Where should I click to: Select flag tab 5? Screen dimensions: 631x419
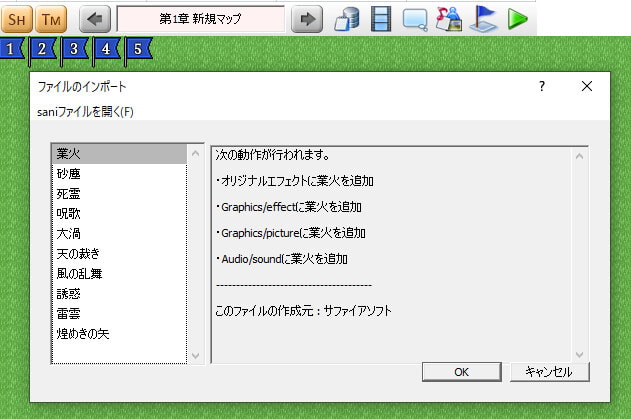(x=139, y=49)
